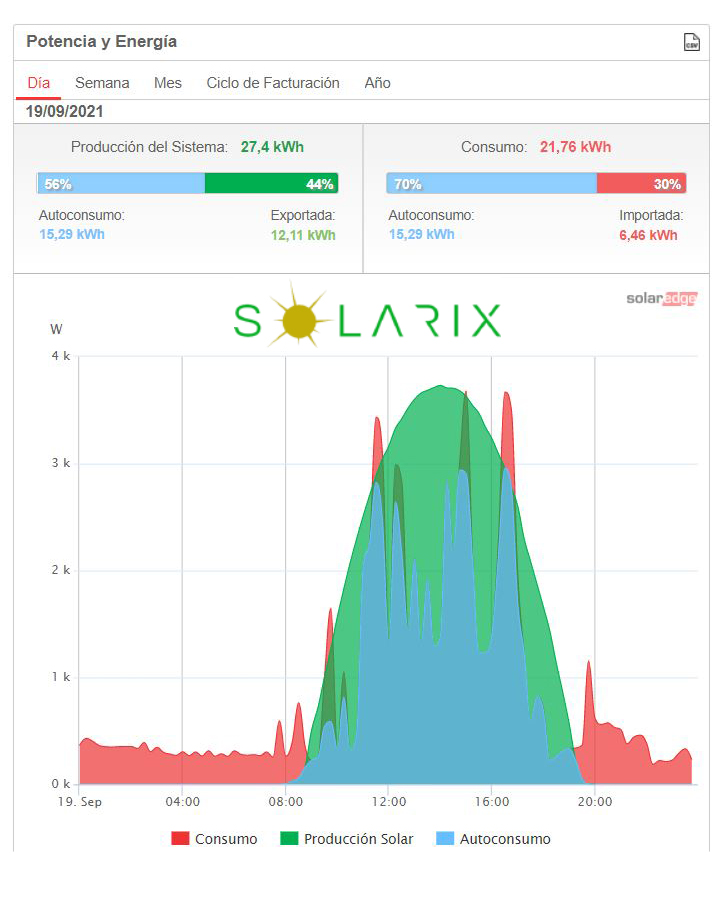Click the solaredge logo
Viewport: 722px width, 907px height.
pos(662,298)
